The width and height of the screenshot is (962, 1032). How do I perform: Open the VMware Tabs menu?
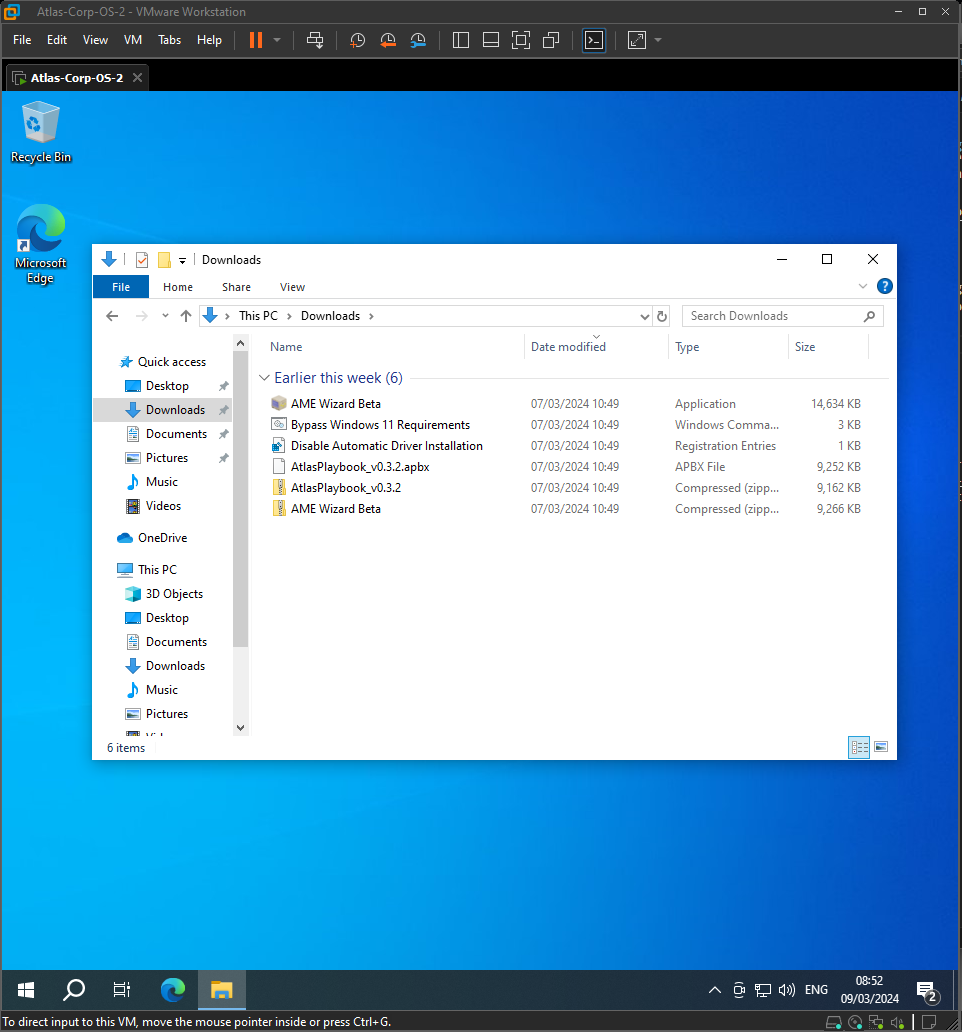coord(169,40)
